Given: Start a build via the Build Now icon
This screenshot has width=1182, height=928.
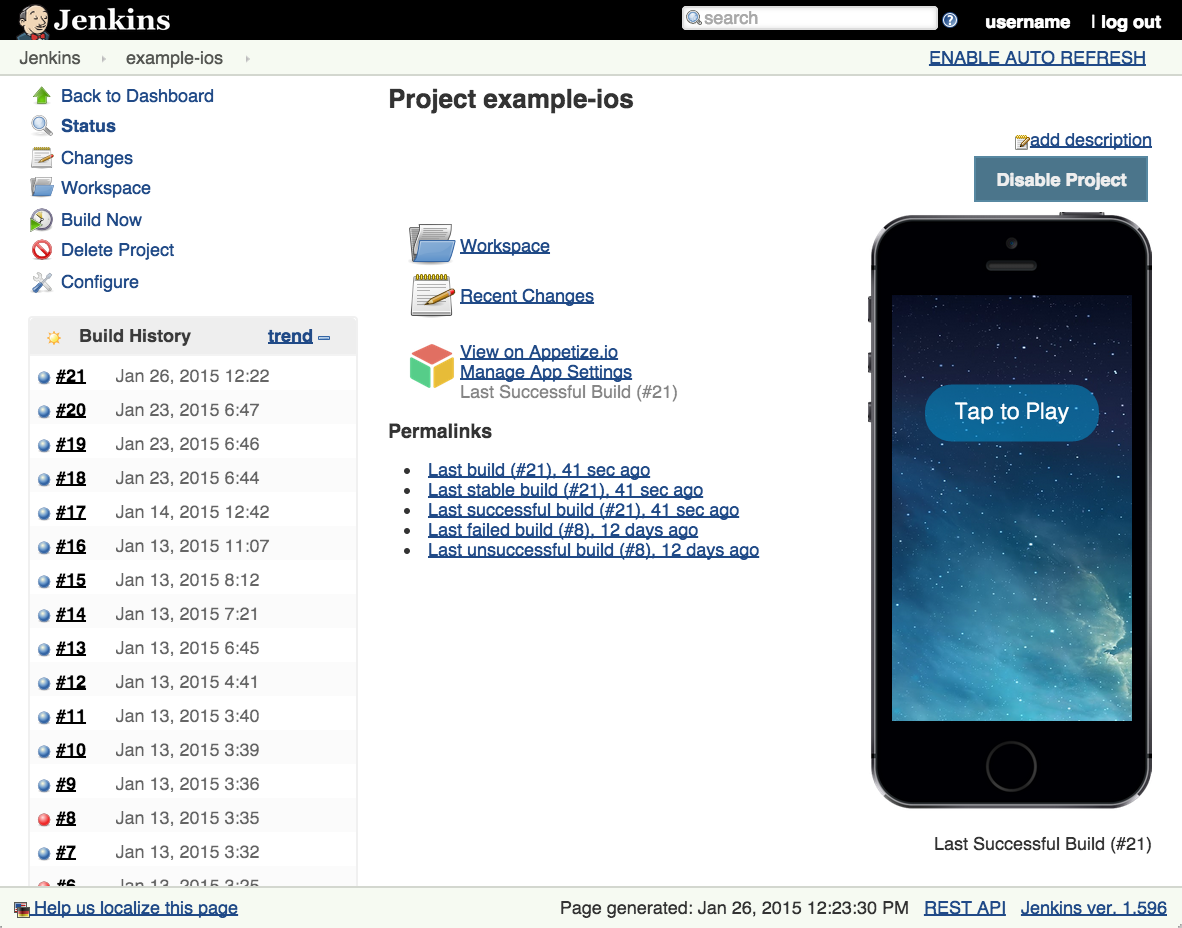Looking at the screenshot, I should click(x=42, y=219).
